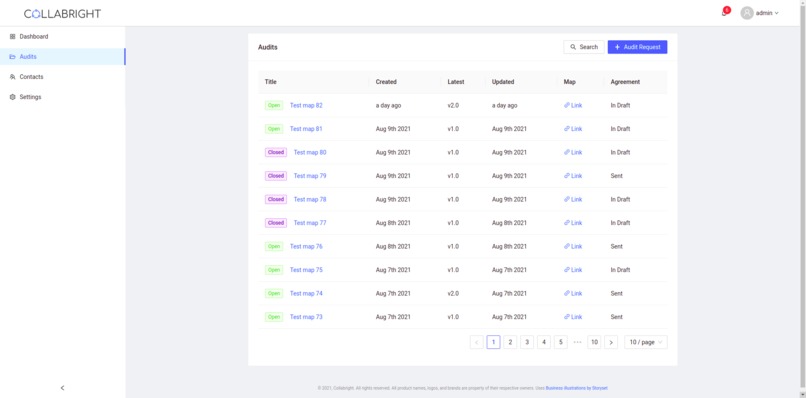Jump to pagination page 10
806x398 pixels.
594,342
